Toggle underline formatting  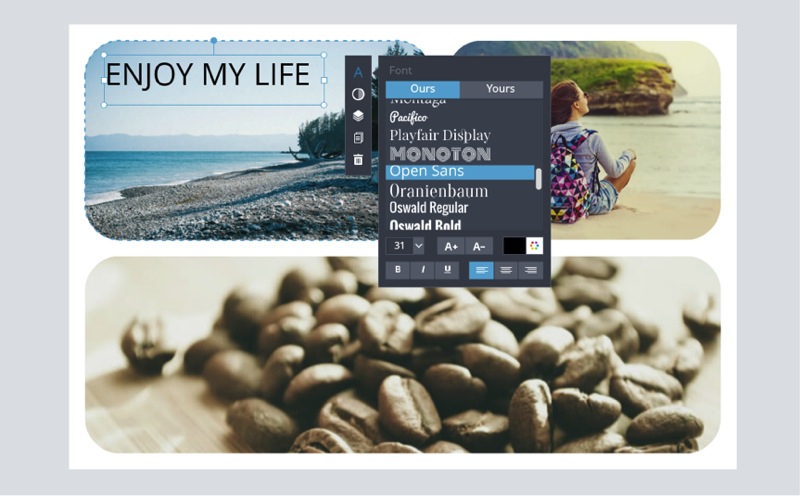click(x=447, y=270)
